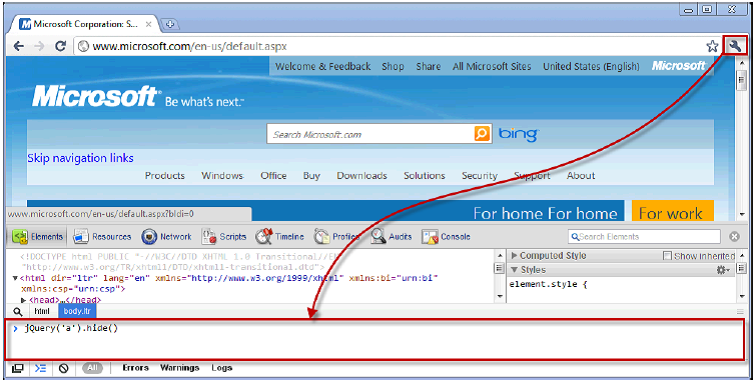The height and width of the screenshot is (383, 756).
Task: Open the Elements devtools panel
Action: [x=38, y=236]
